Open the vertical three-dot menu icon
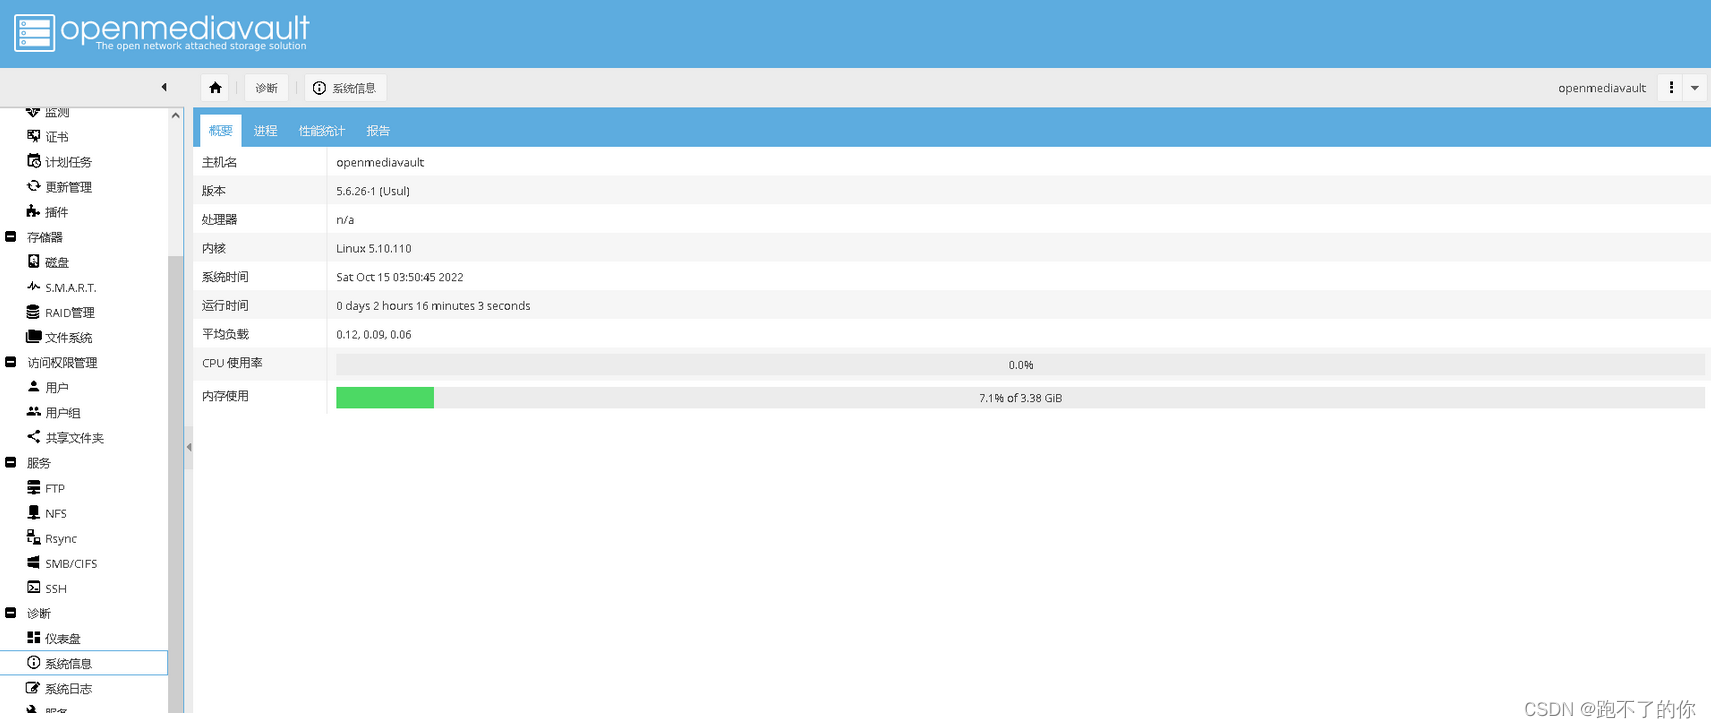This screenshot has width=1711, height=728. coord(1671,88)
